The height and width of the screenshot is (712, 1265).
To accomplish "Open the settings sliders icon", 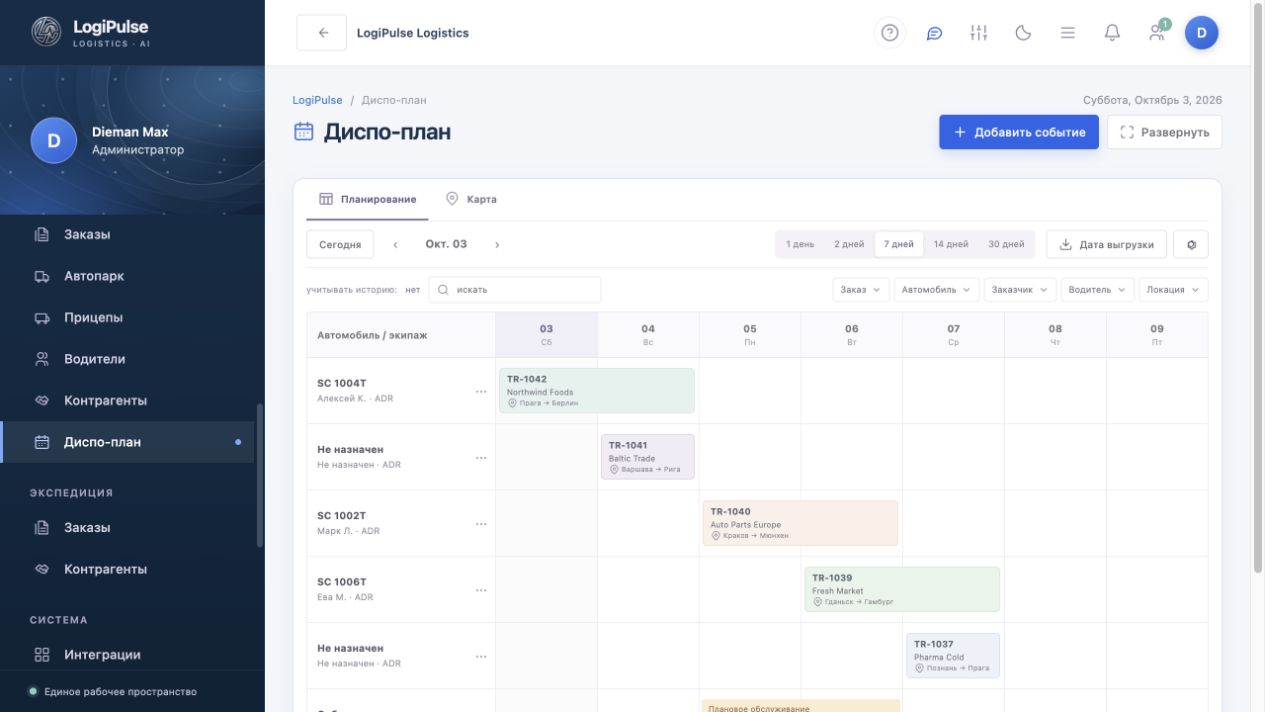I will pyautogui.click(x=978, y=33).
